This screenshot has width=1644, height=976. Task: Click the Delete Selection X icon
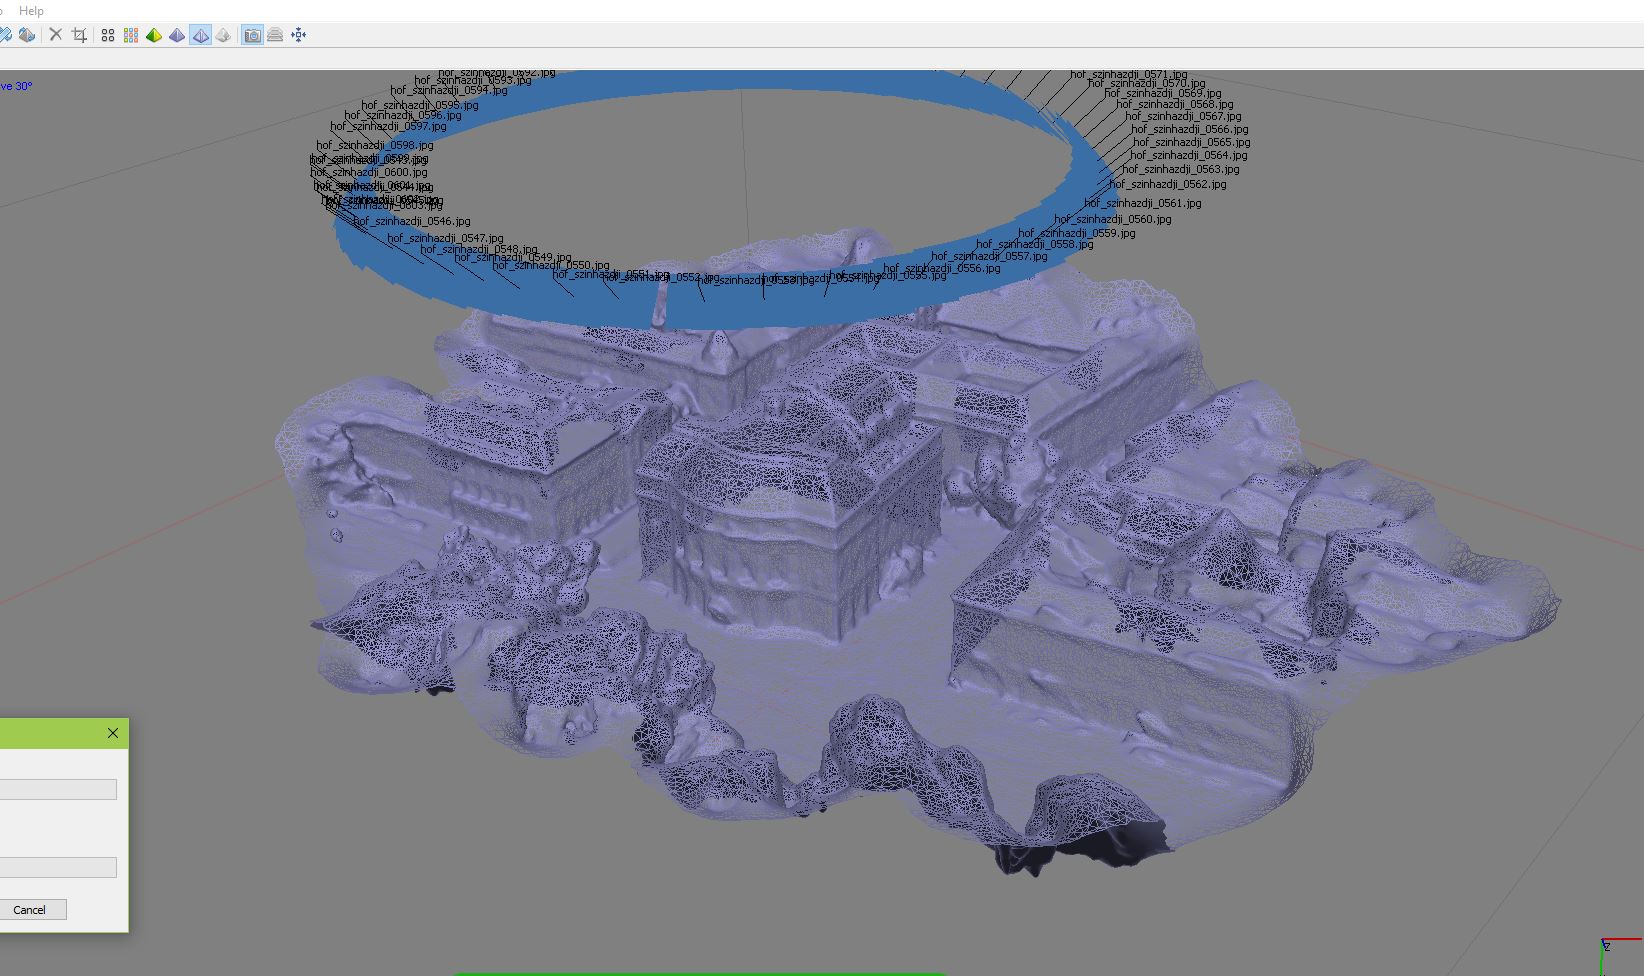click(x=56, y=35)
